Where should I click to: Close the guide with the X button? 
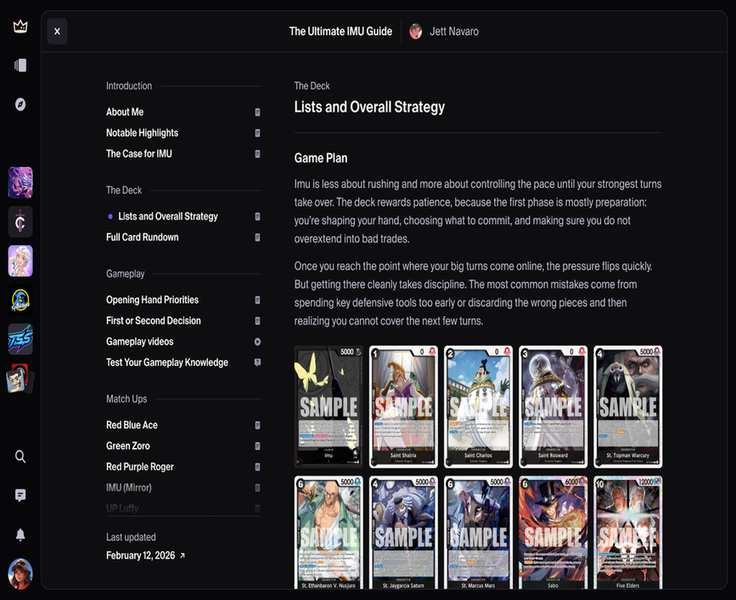click(57, 31)
